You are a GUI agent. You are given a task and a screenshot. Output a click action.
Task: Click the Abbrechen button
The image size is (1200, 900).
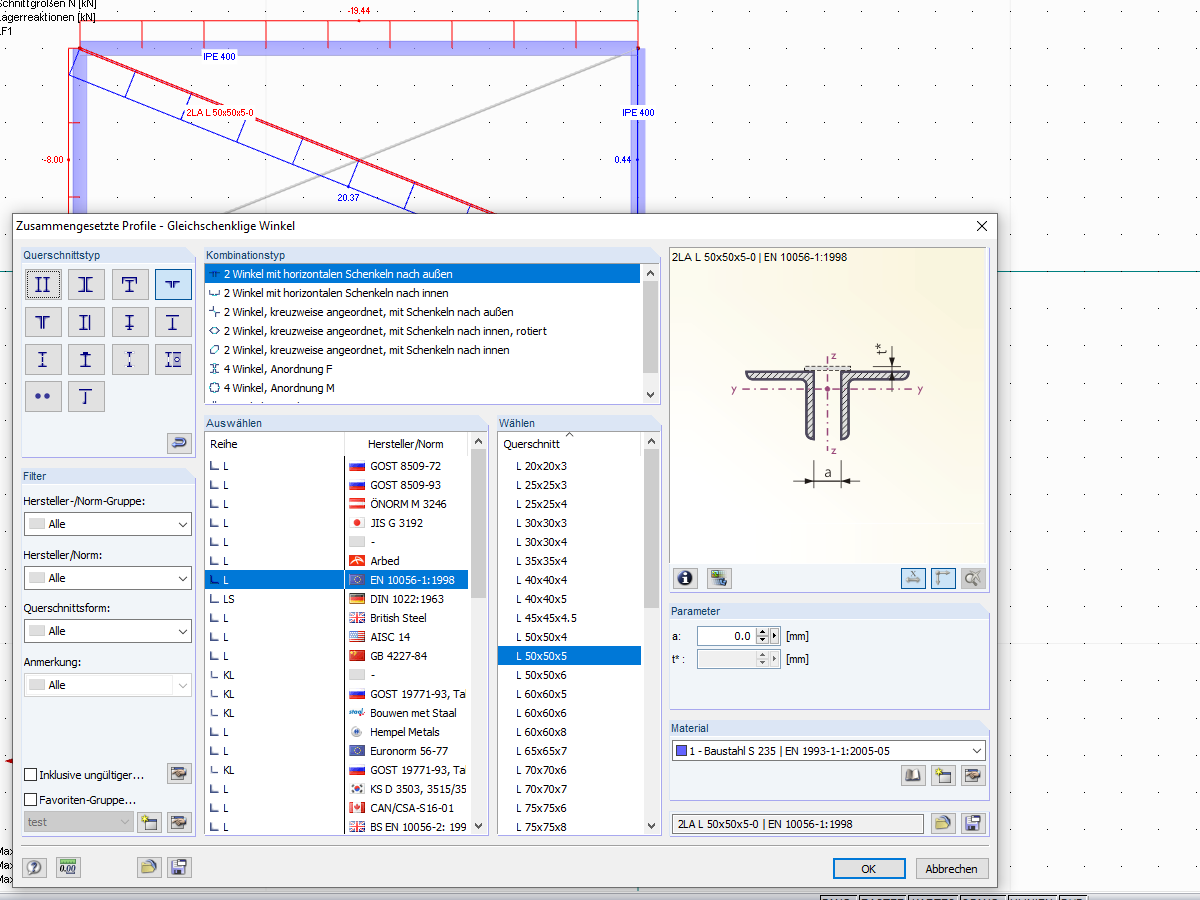point(952,868)
